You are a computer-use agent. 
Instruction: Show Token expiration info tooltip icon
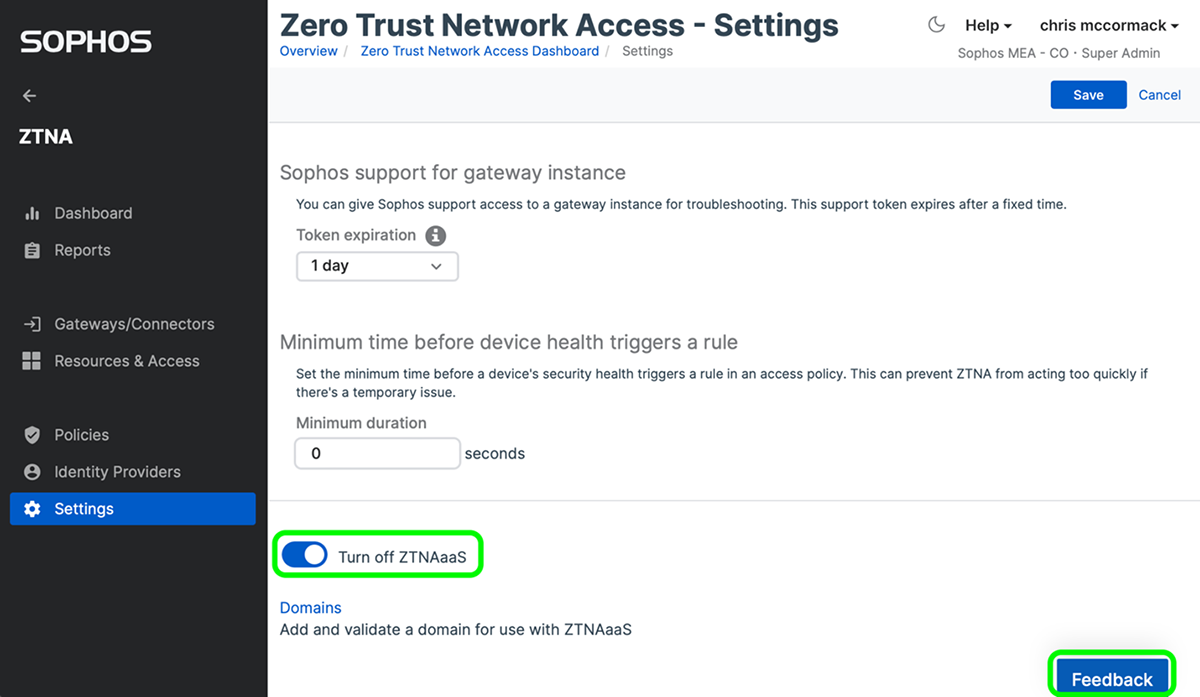coord(435,236)
